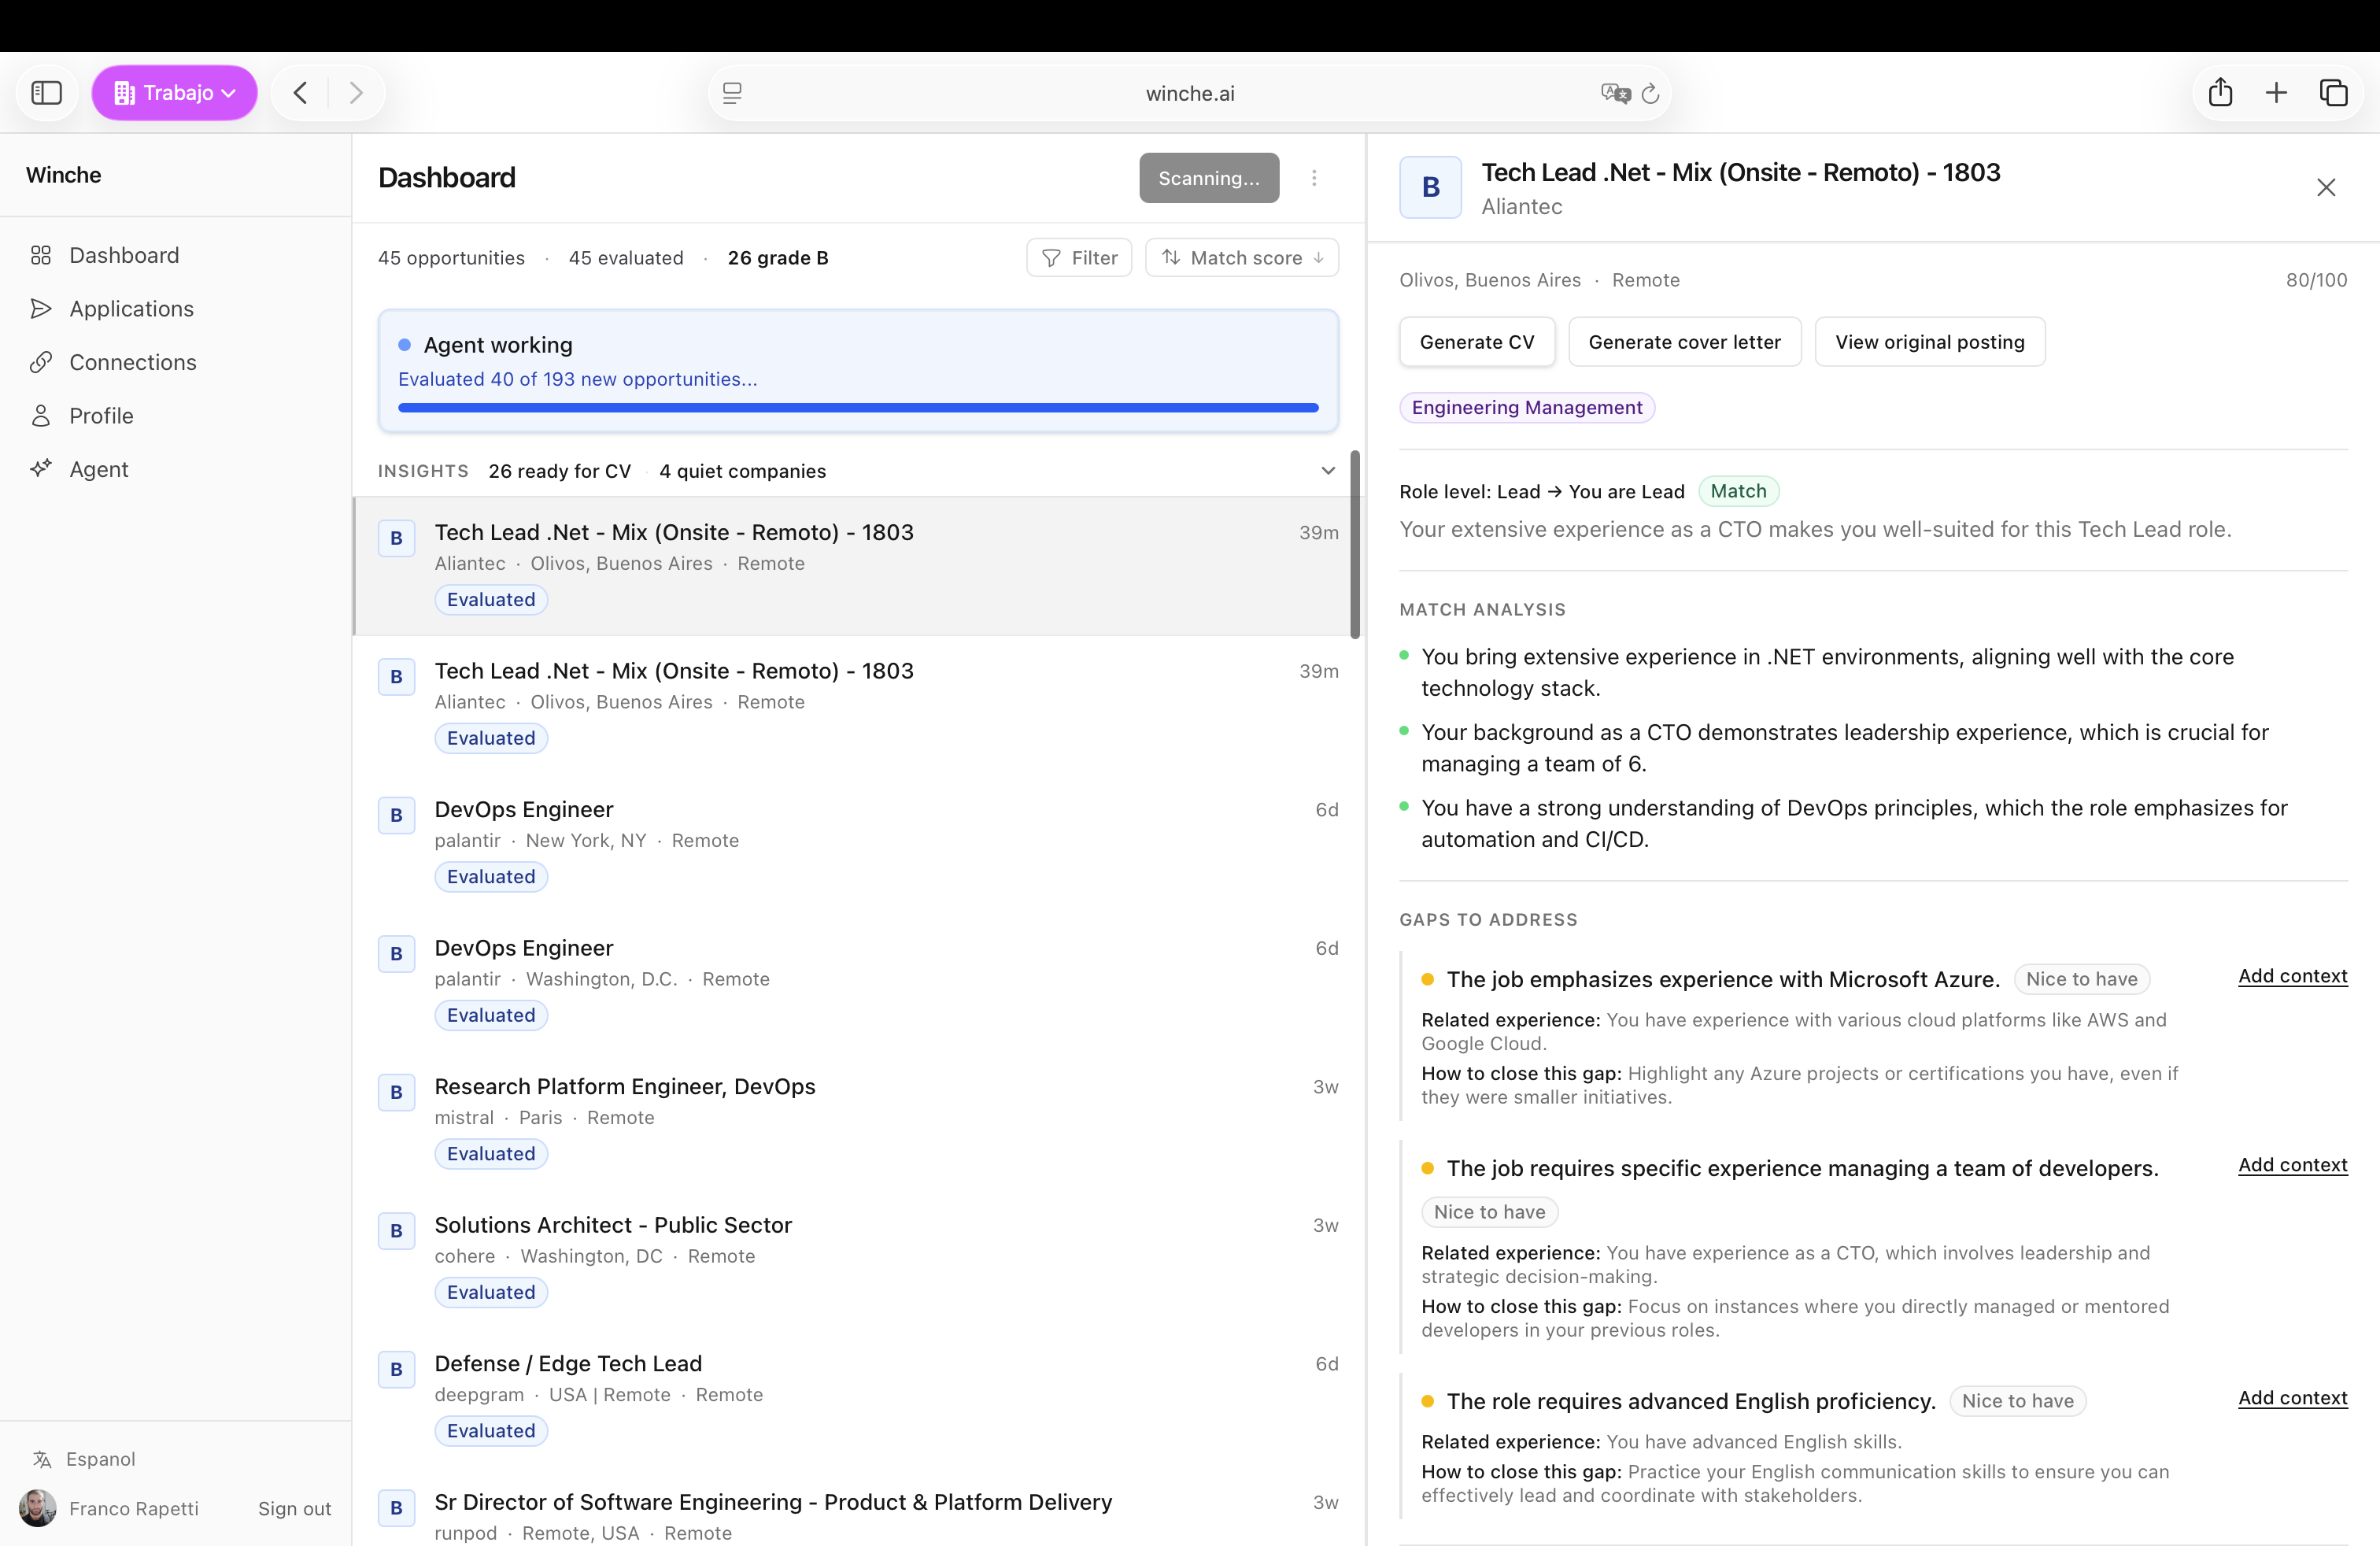Show the tab overview icon
The image size is (2380, 1546).
[2333, 93]
